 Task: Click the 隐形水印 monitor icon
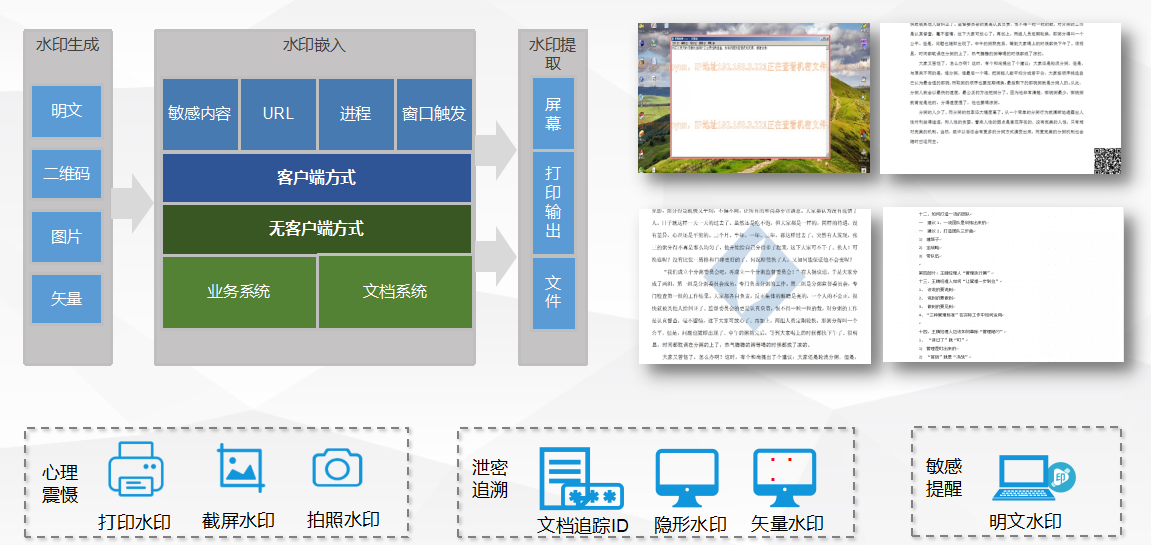pos(686,477)
